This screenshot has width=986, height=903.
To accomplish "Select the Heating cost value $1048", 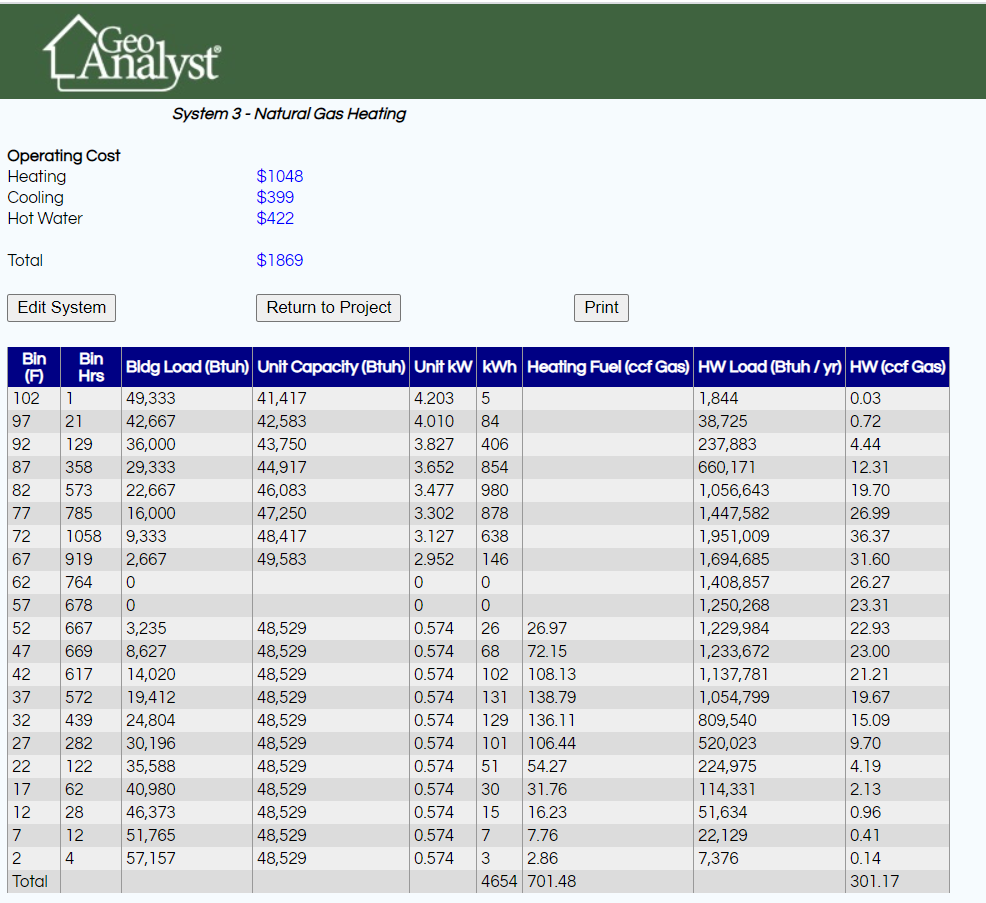I will pyautogui.click(x=280, y=176).
